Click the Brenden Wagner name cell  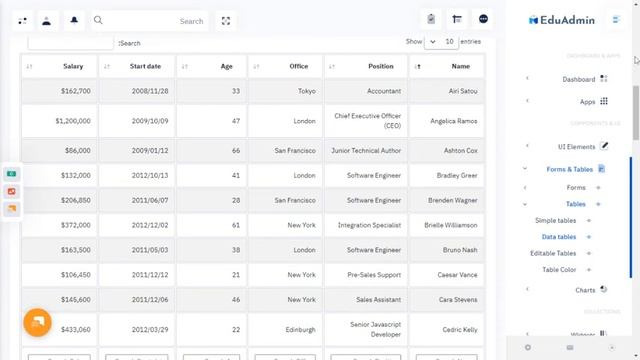pyautogui.click(x=446, y=200)
